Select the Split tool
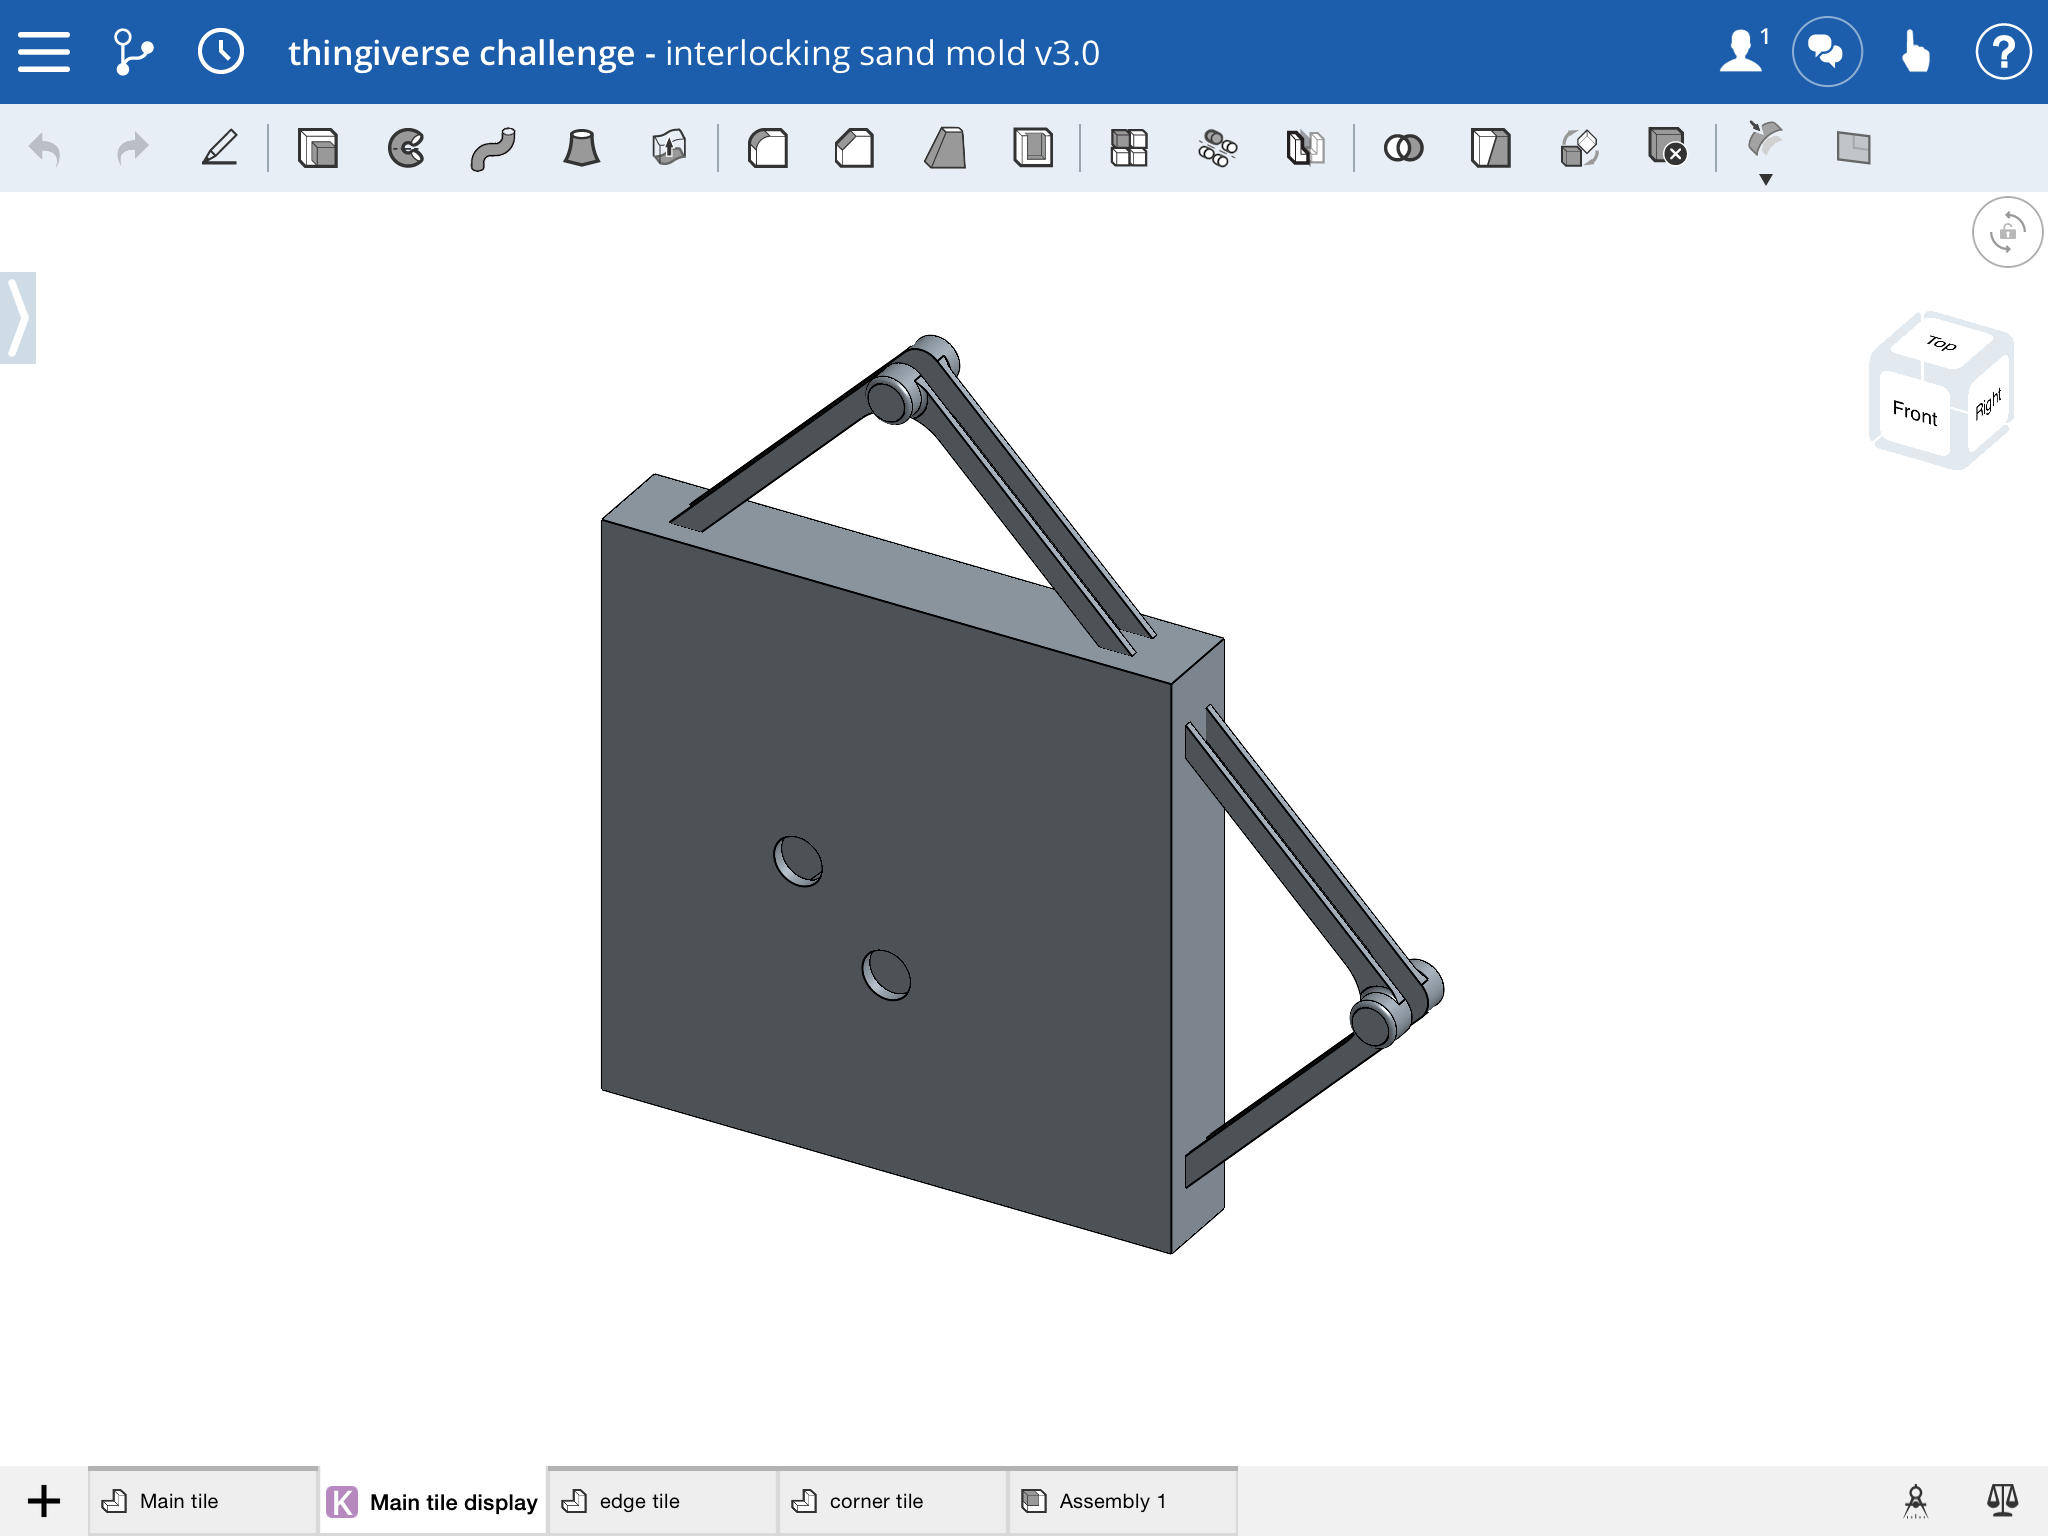The height and width of the screenshot is (1536, 2048). [1490, 148]
